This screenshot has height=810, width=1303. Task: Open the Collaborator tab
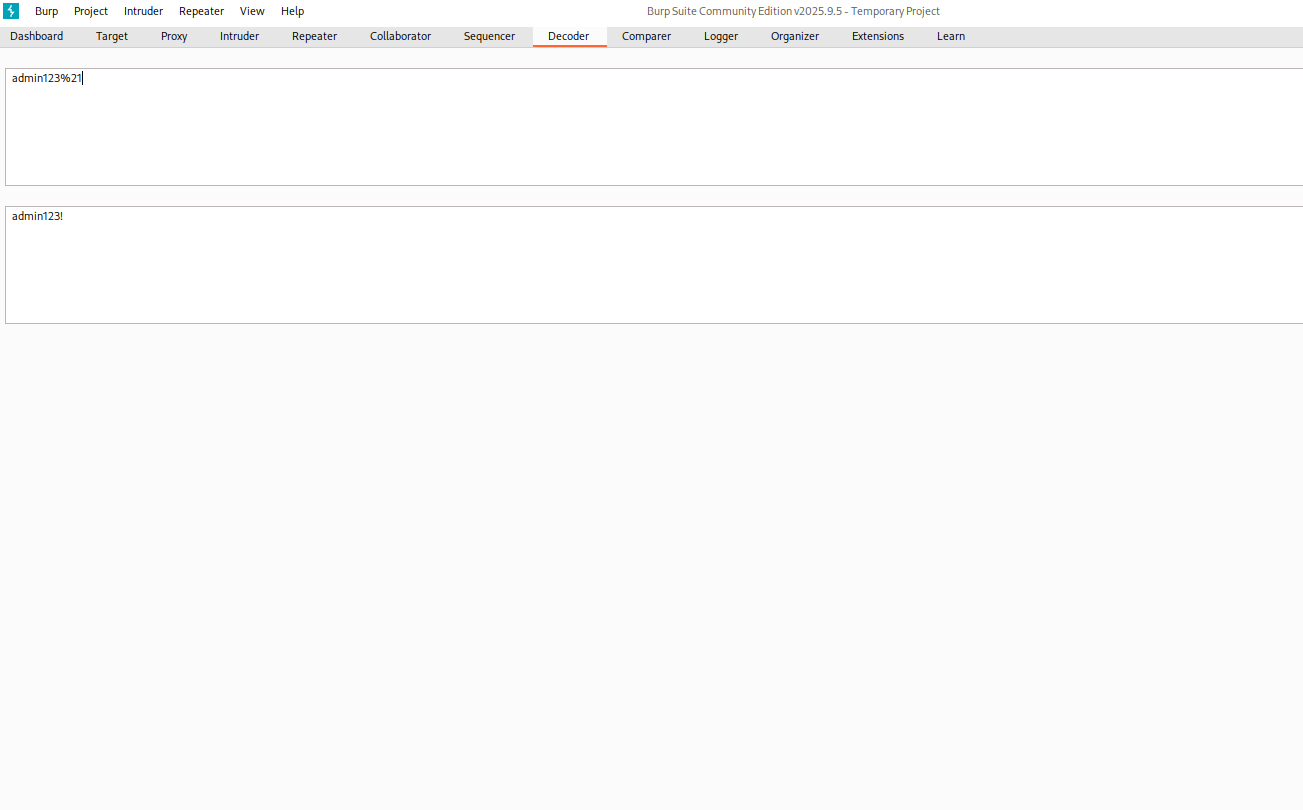pyautogui.click(x=400, y=36)
